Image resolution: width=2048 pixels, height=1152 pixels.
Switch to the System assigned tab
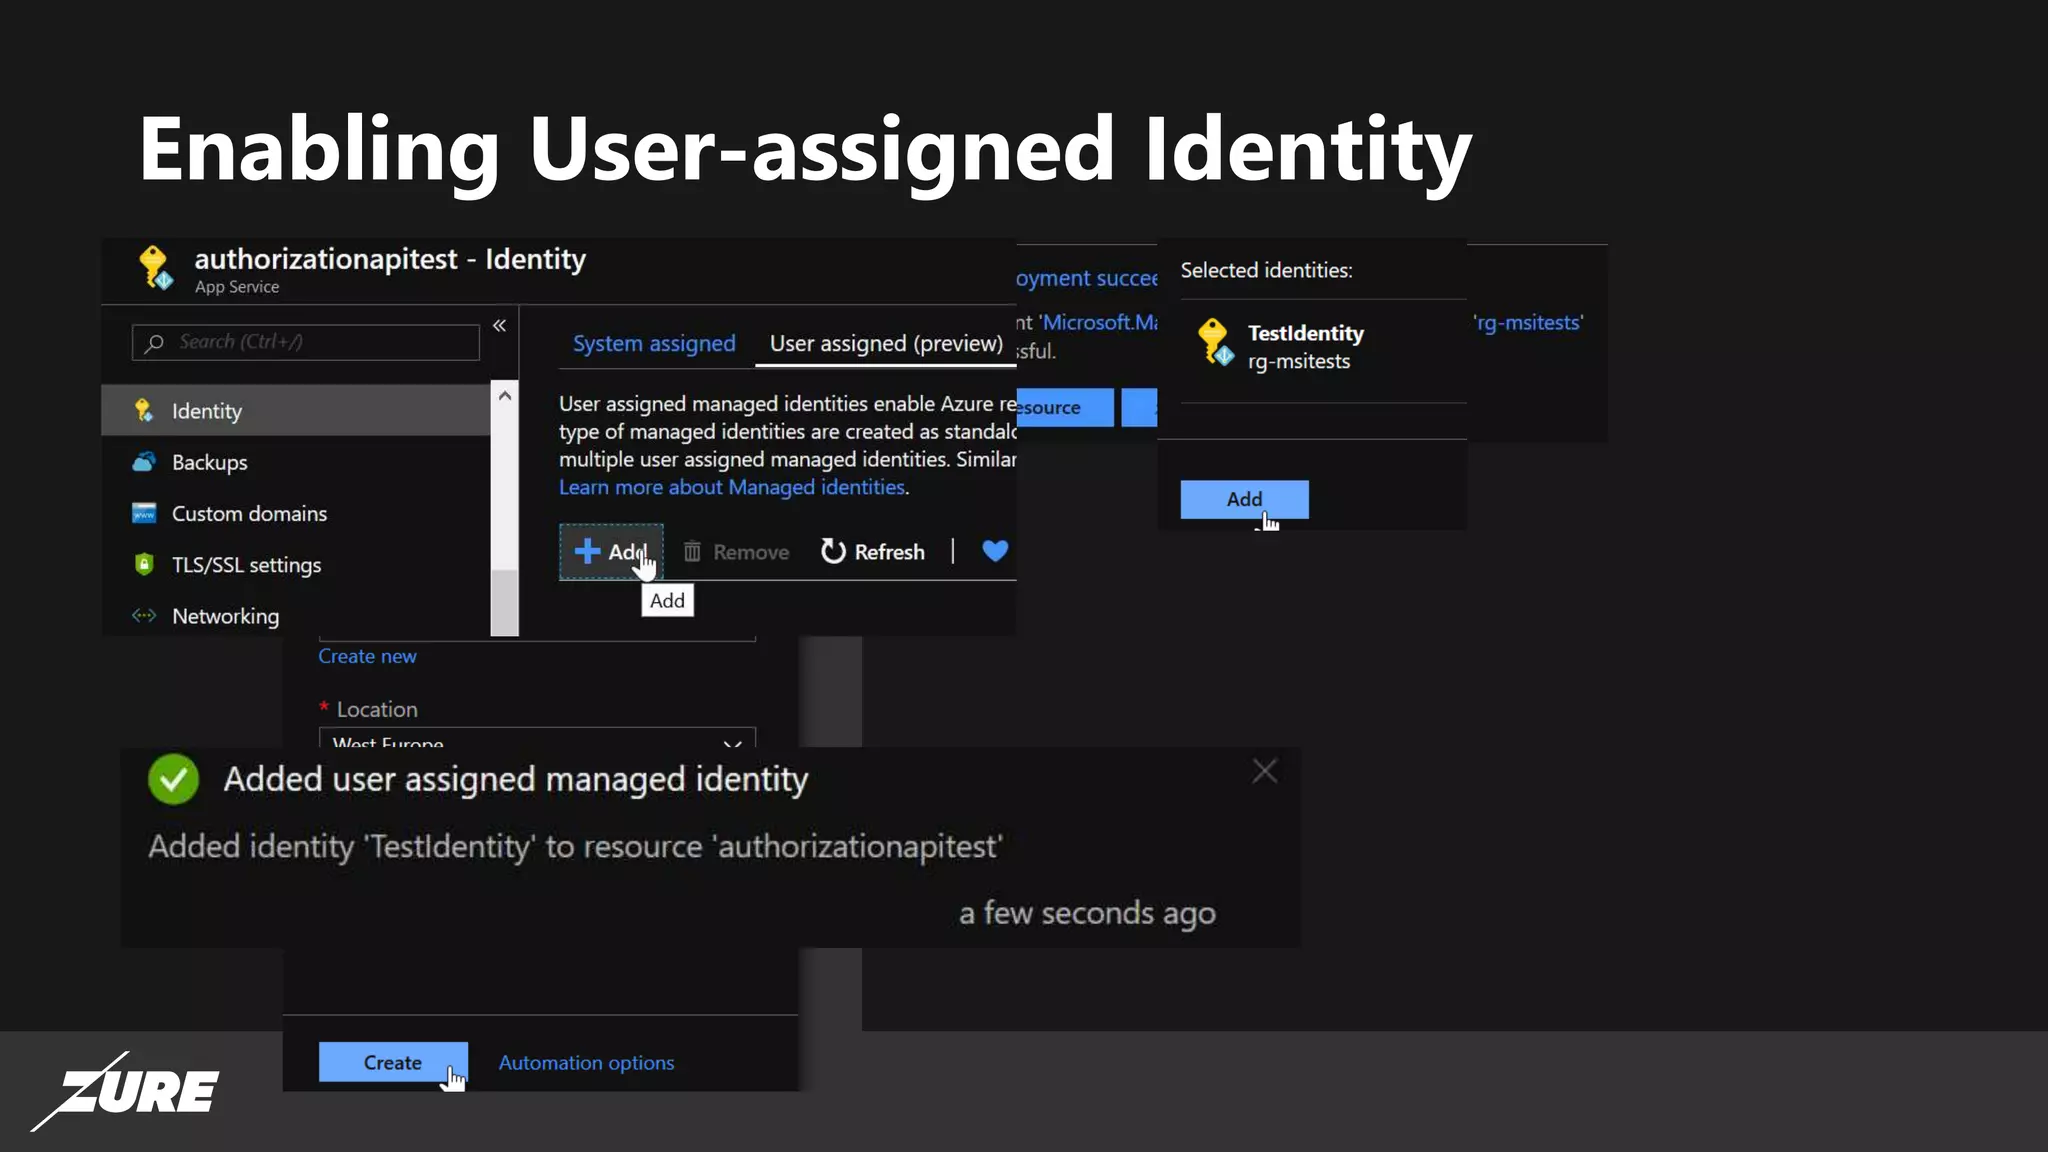654,343
